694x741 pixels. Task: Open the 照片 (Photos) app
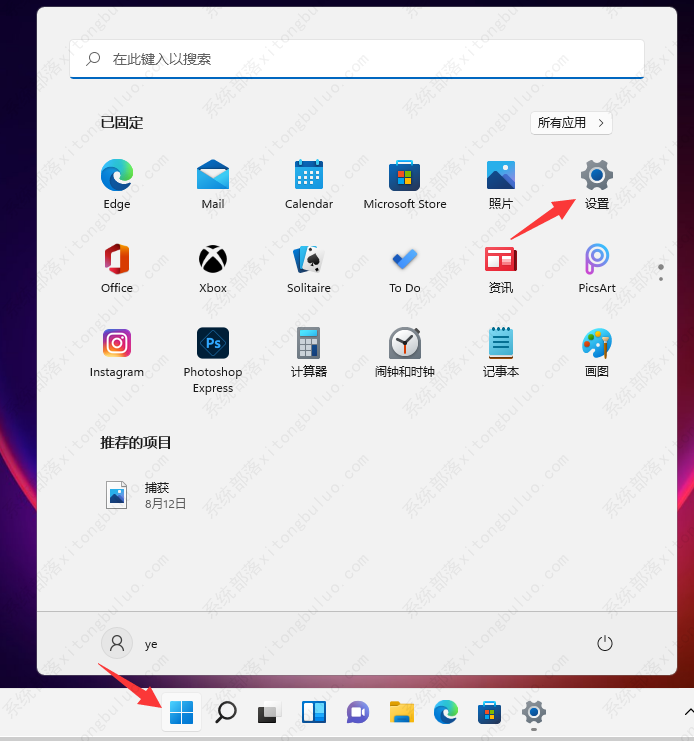pos(501,184)
